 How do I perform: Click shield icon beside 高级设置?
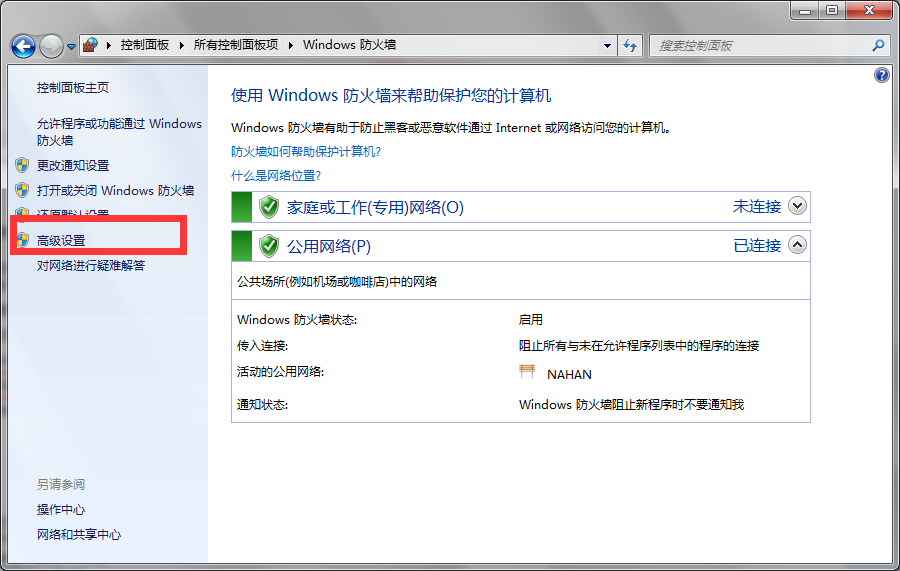(22, 240)
